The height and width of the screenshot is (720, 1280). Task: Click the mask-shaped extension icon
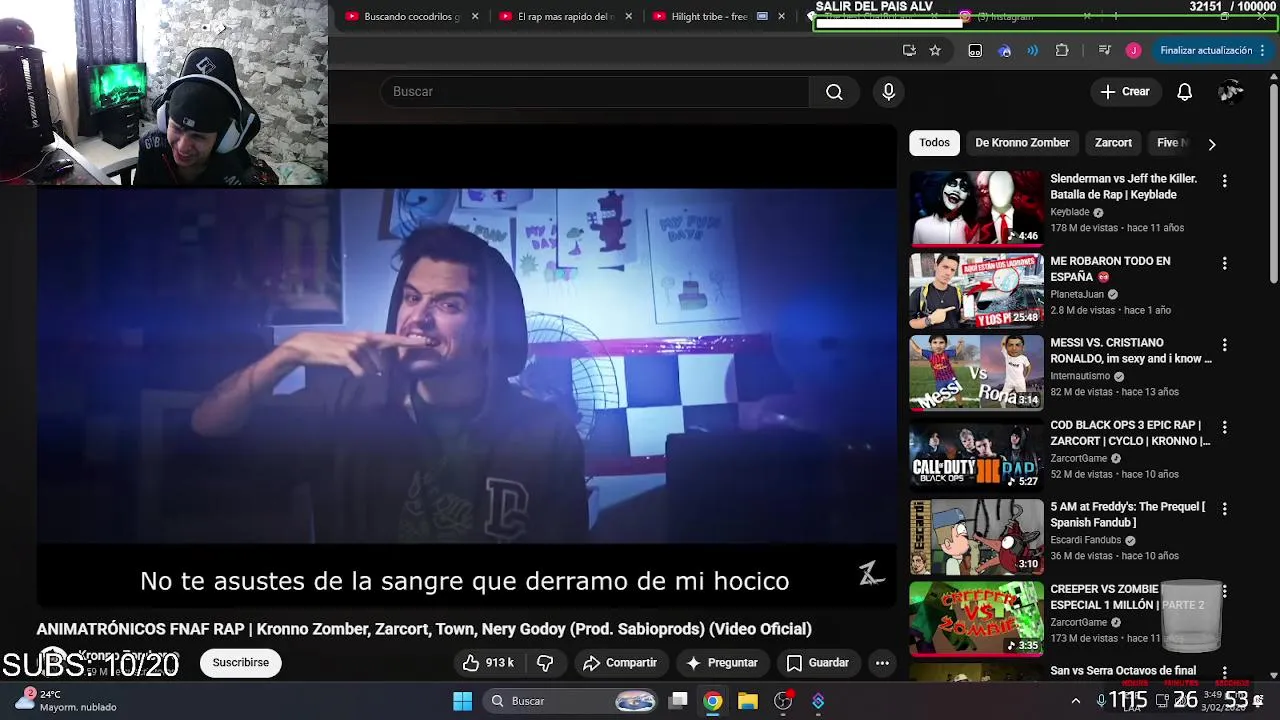click(975, 51)
